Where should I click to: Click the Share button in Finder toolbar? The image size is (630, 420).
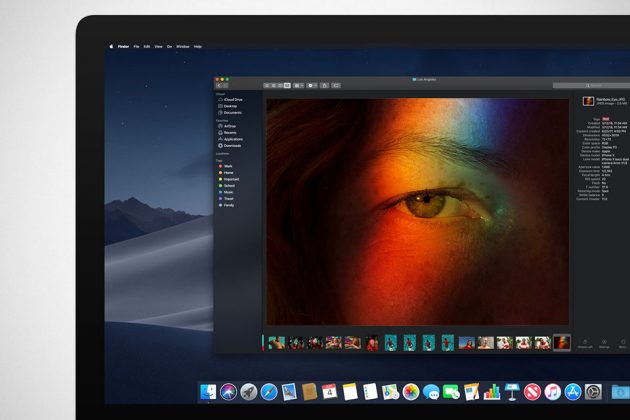[x=323, y=86]
